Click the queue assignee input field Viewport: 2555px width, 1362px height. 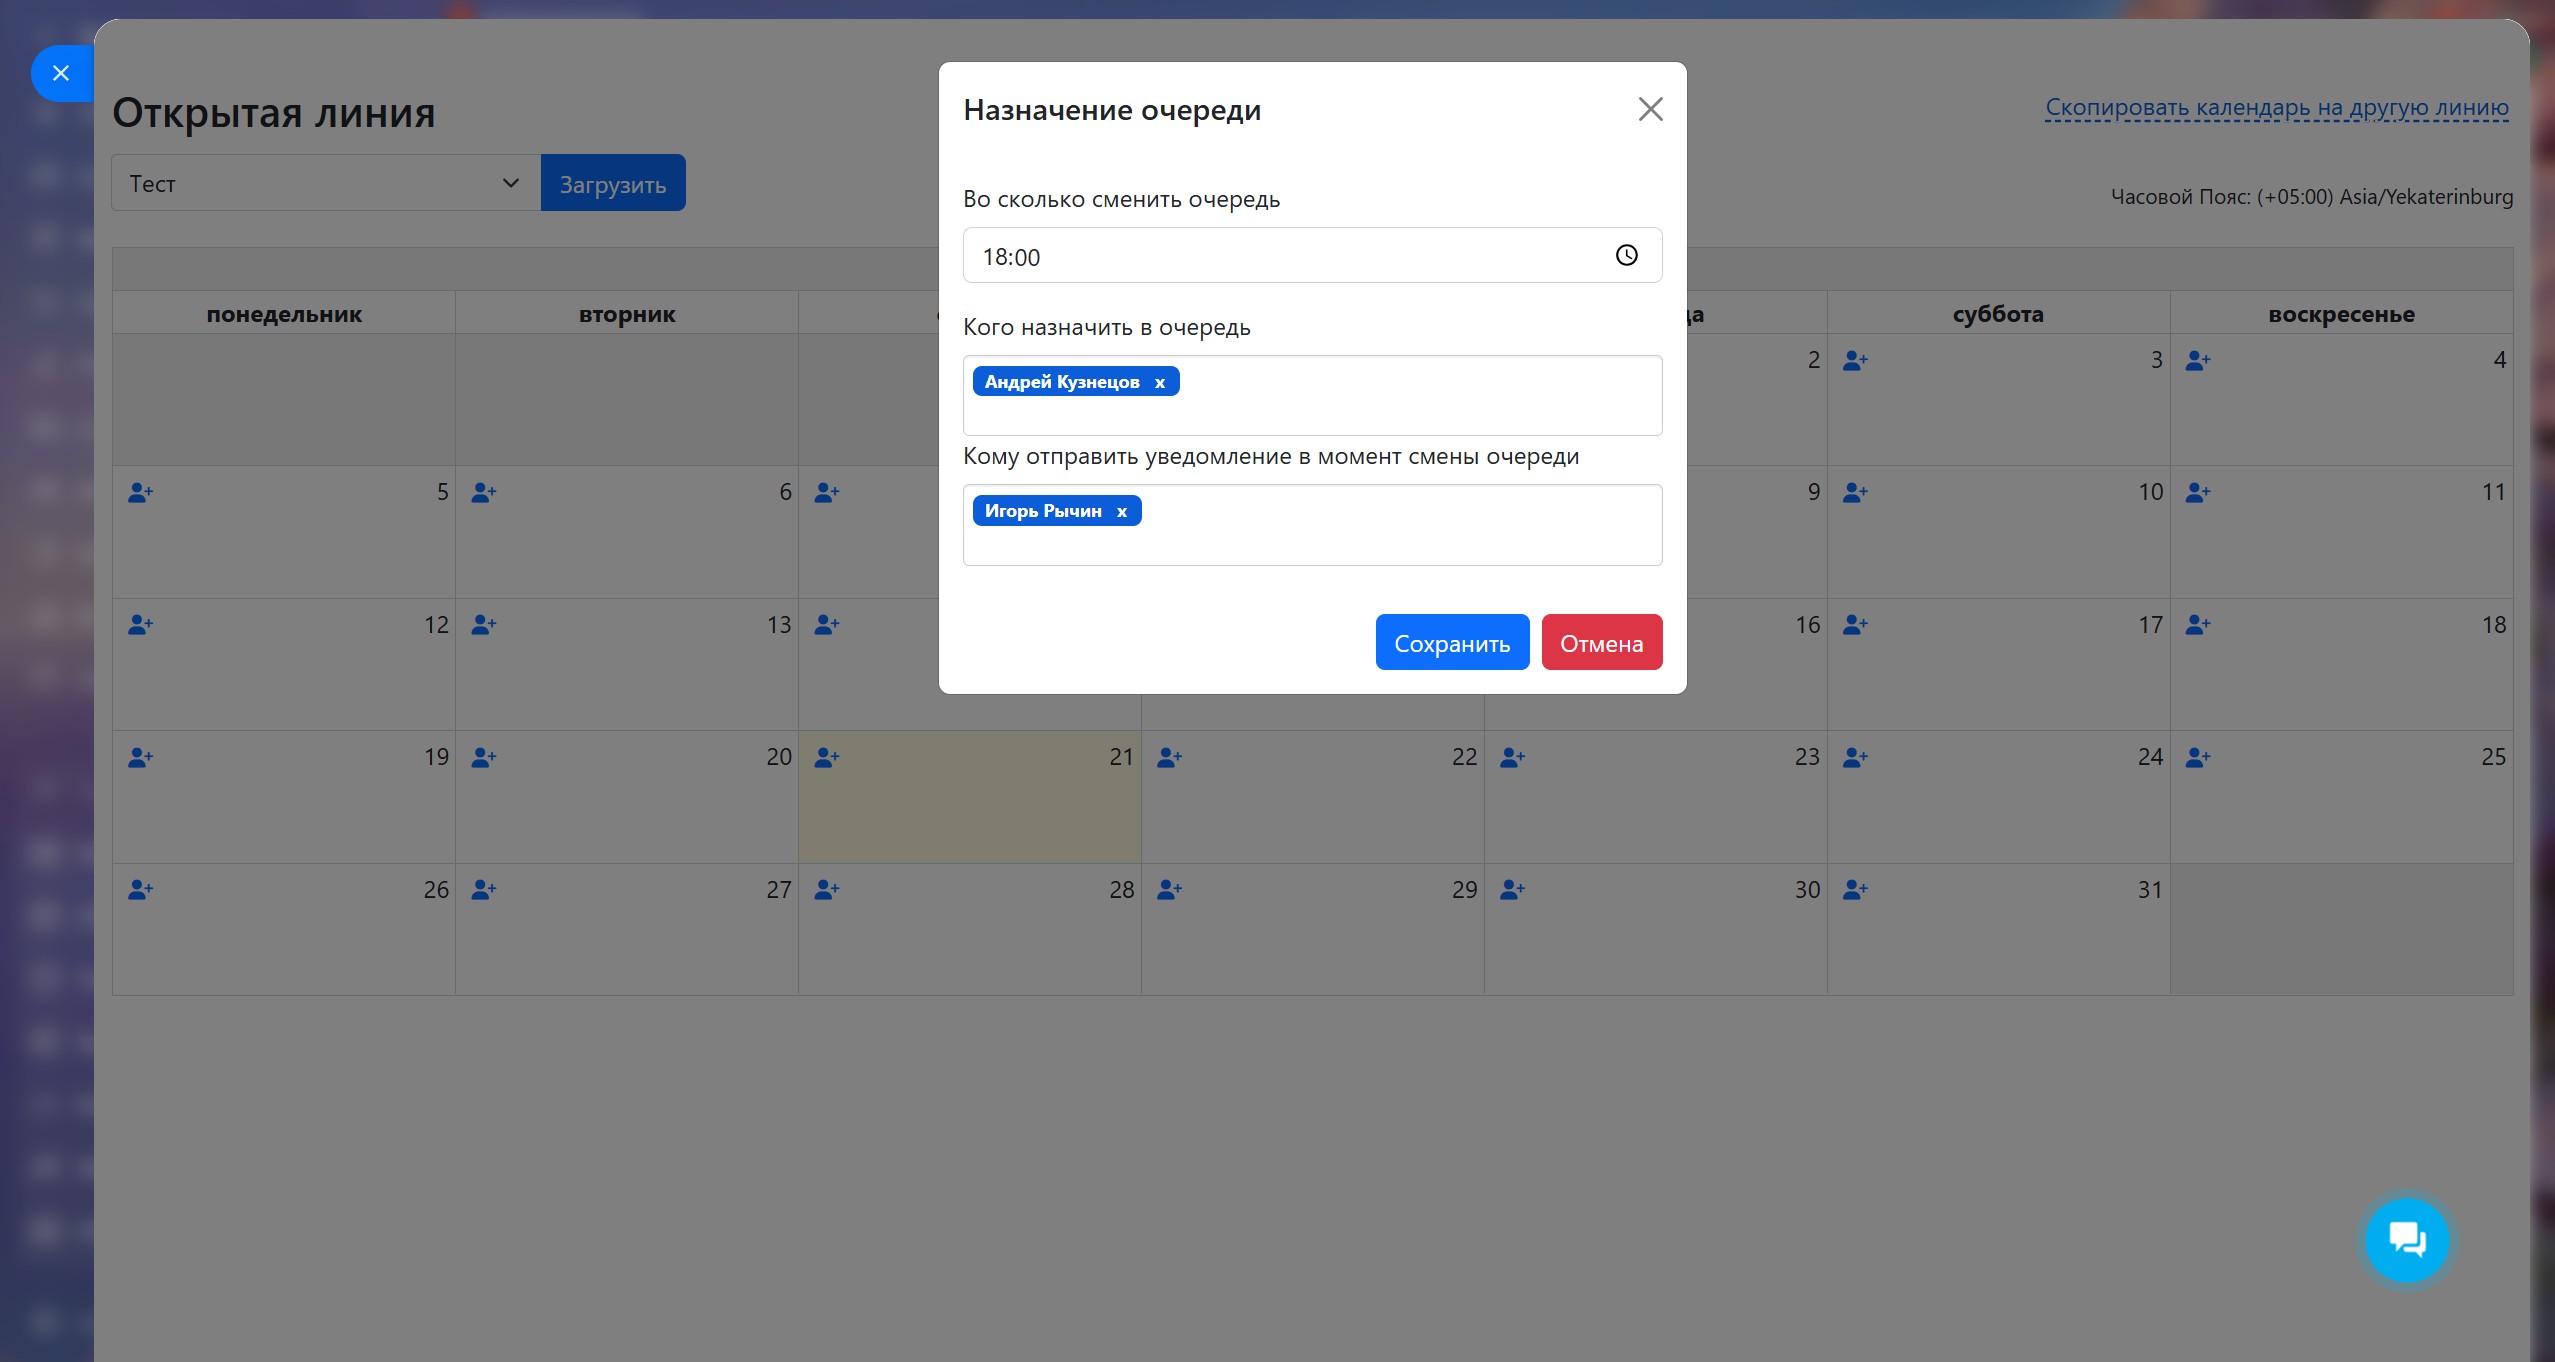[1400, 397]
